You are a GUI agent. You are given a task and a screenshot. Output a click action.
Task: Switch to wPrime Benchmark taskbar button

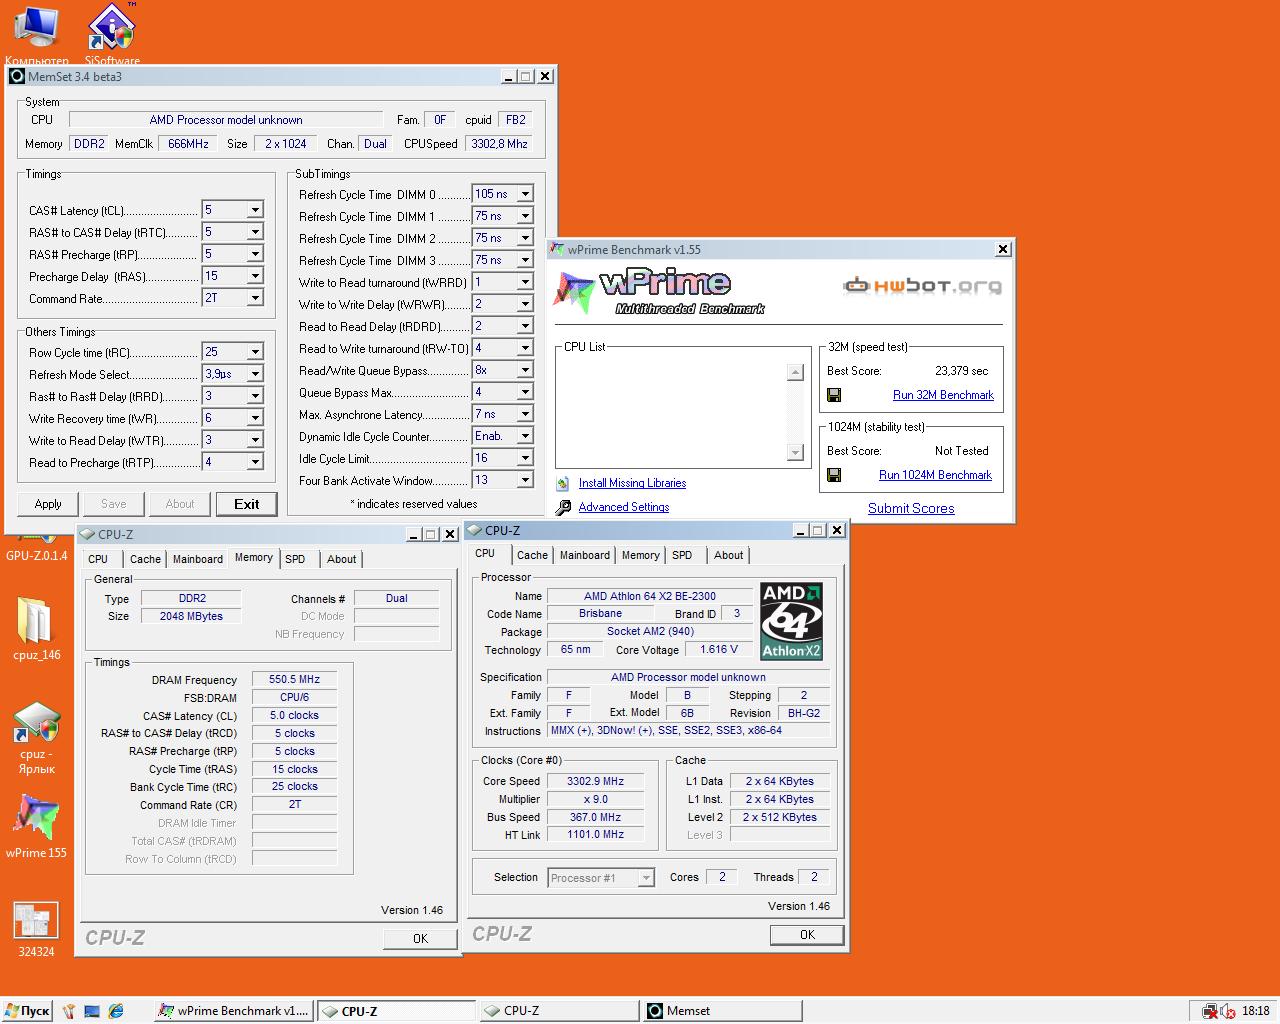click(x=233, y=1011)
